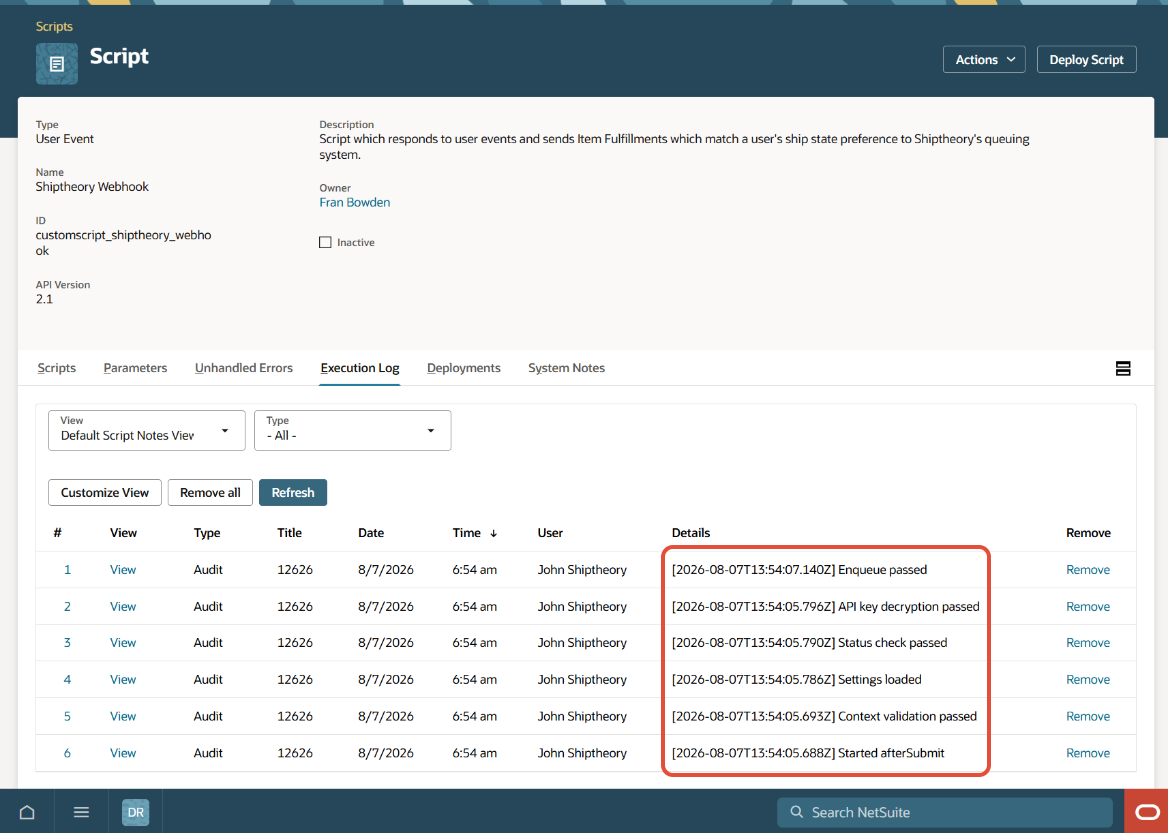Click the 'Shiptheory Webhook' name value
Screen dimensions: 1168x833
click(x=92, y=187)
